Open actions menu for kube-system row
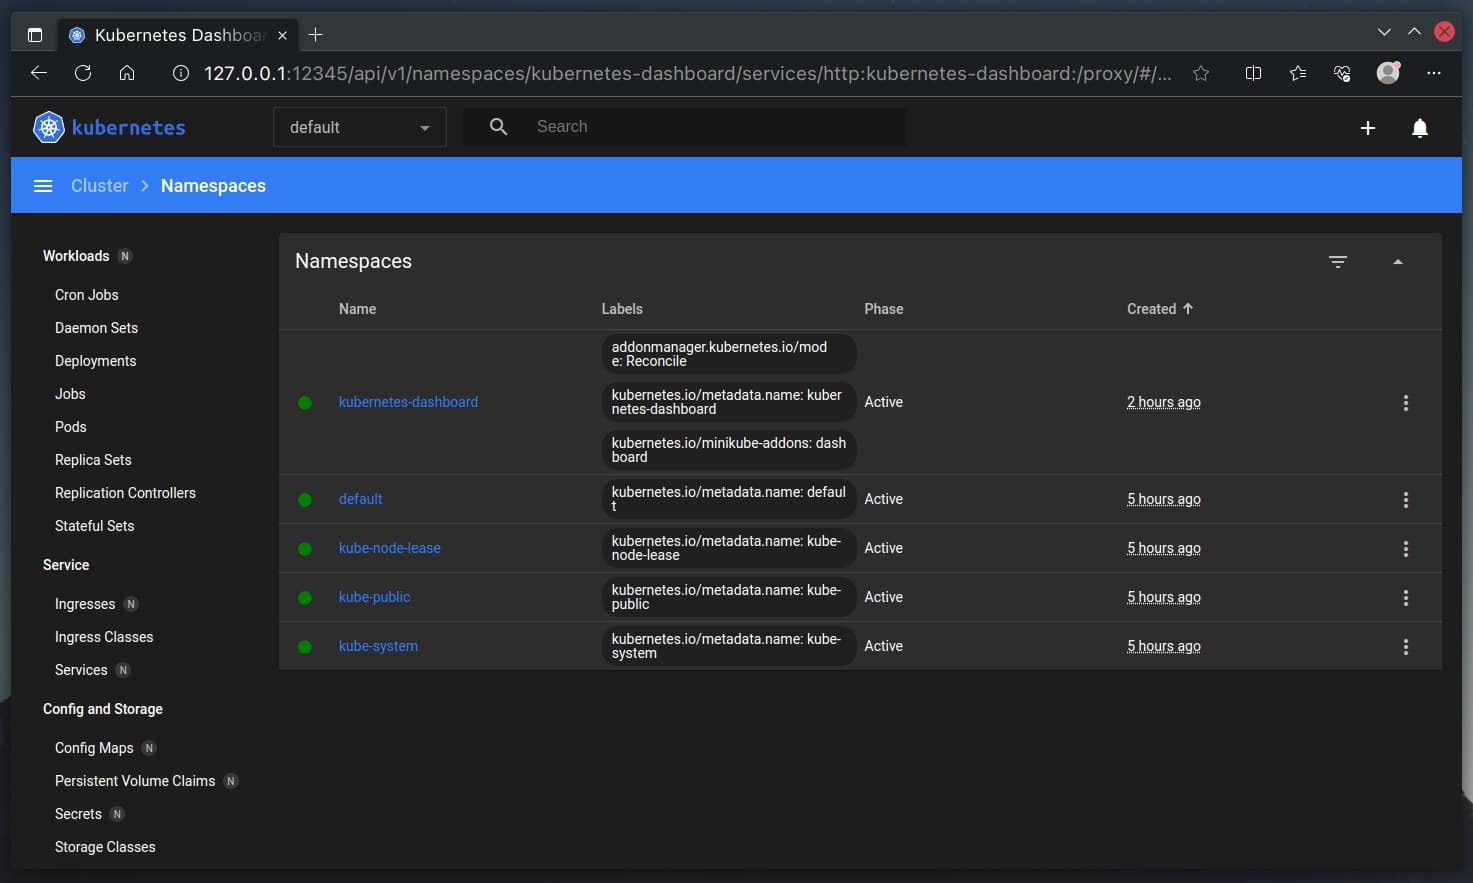 point(1405,647)
